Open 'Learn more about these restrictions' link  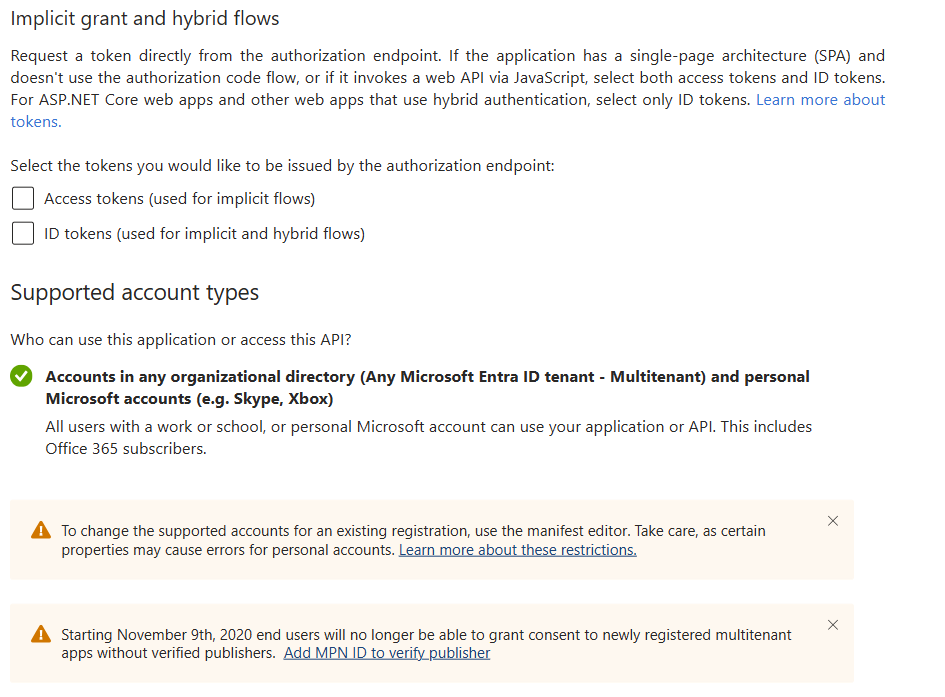[517, 550]
